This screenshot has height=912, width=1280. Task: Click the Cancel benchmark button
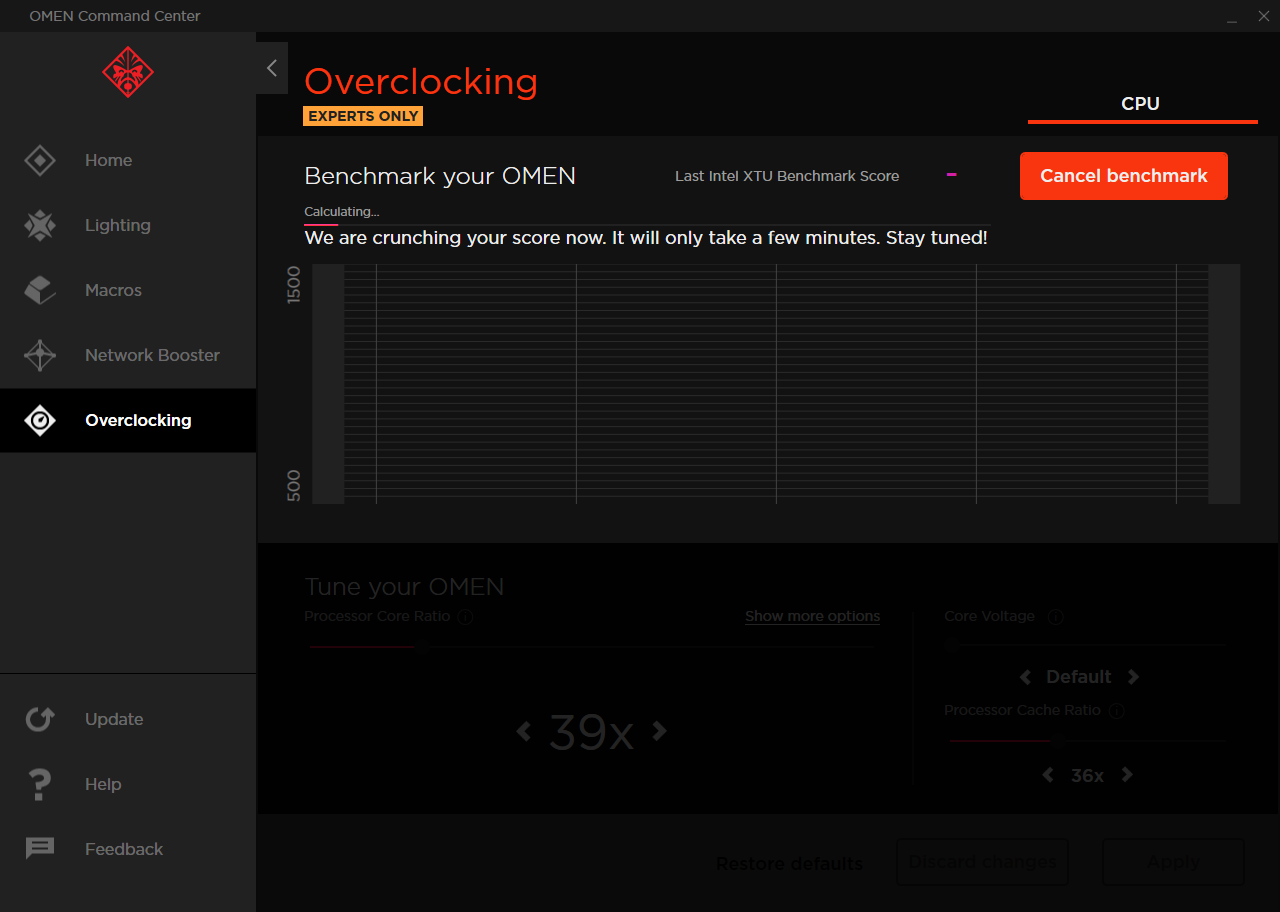point(1124,176)
